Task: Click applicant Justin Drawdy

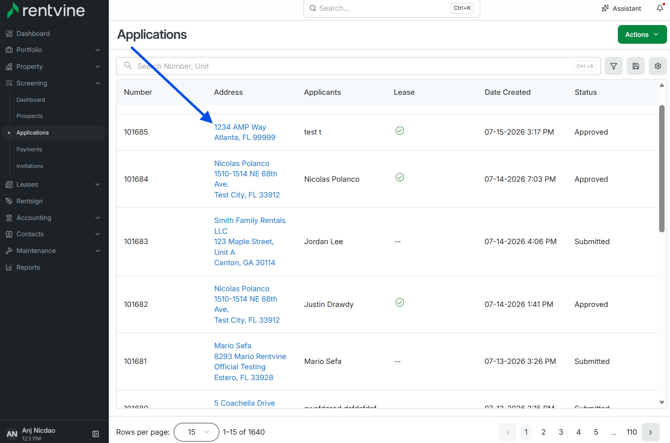Action: tap(329, 305)
